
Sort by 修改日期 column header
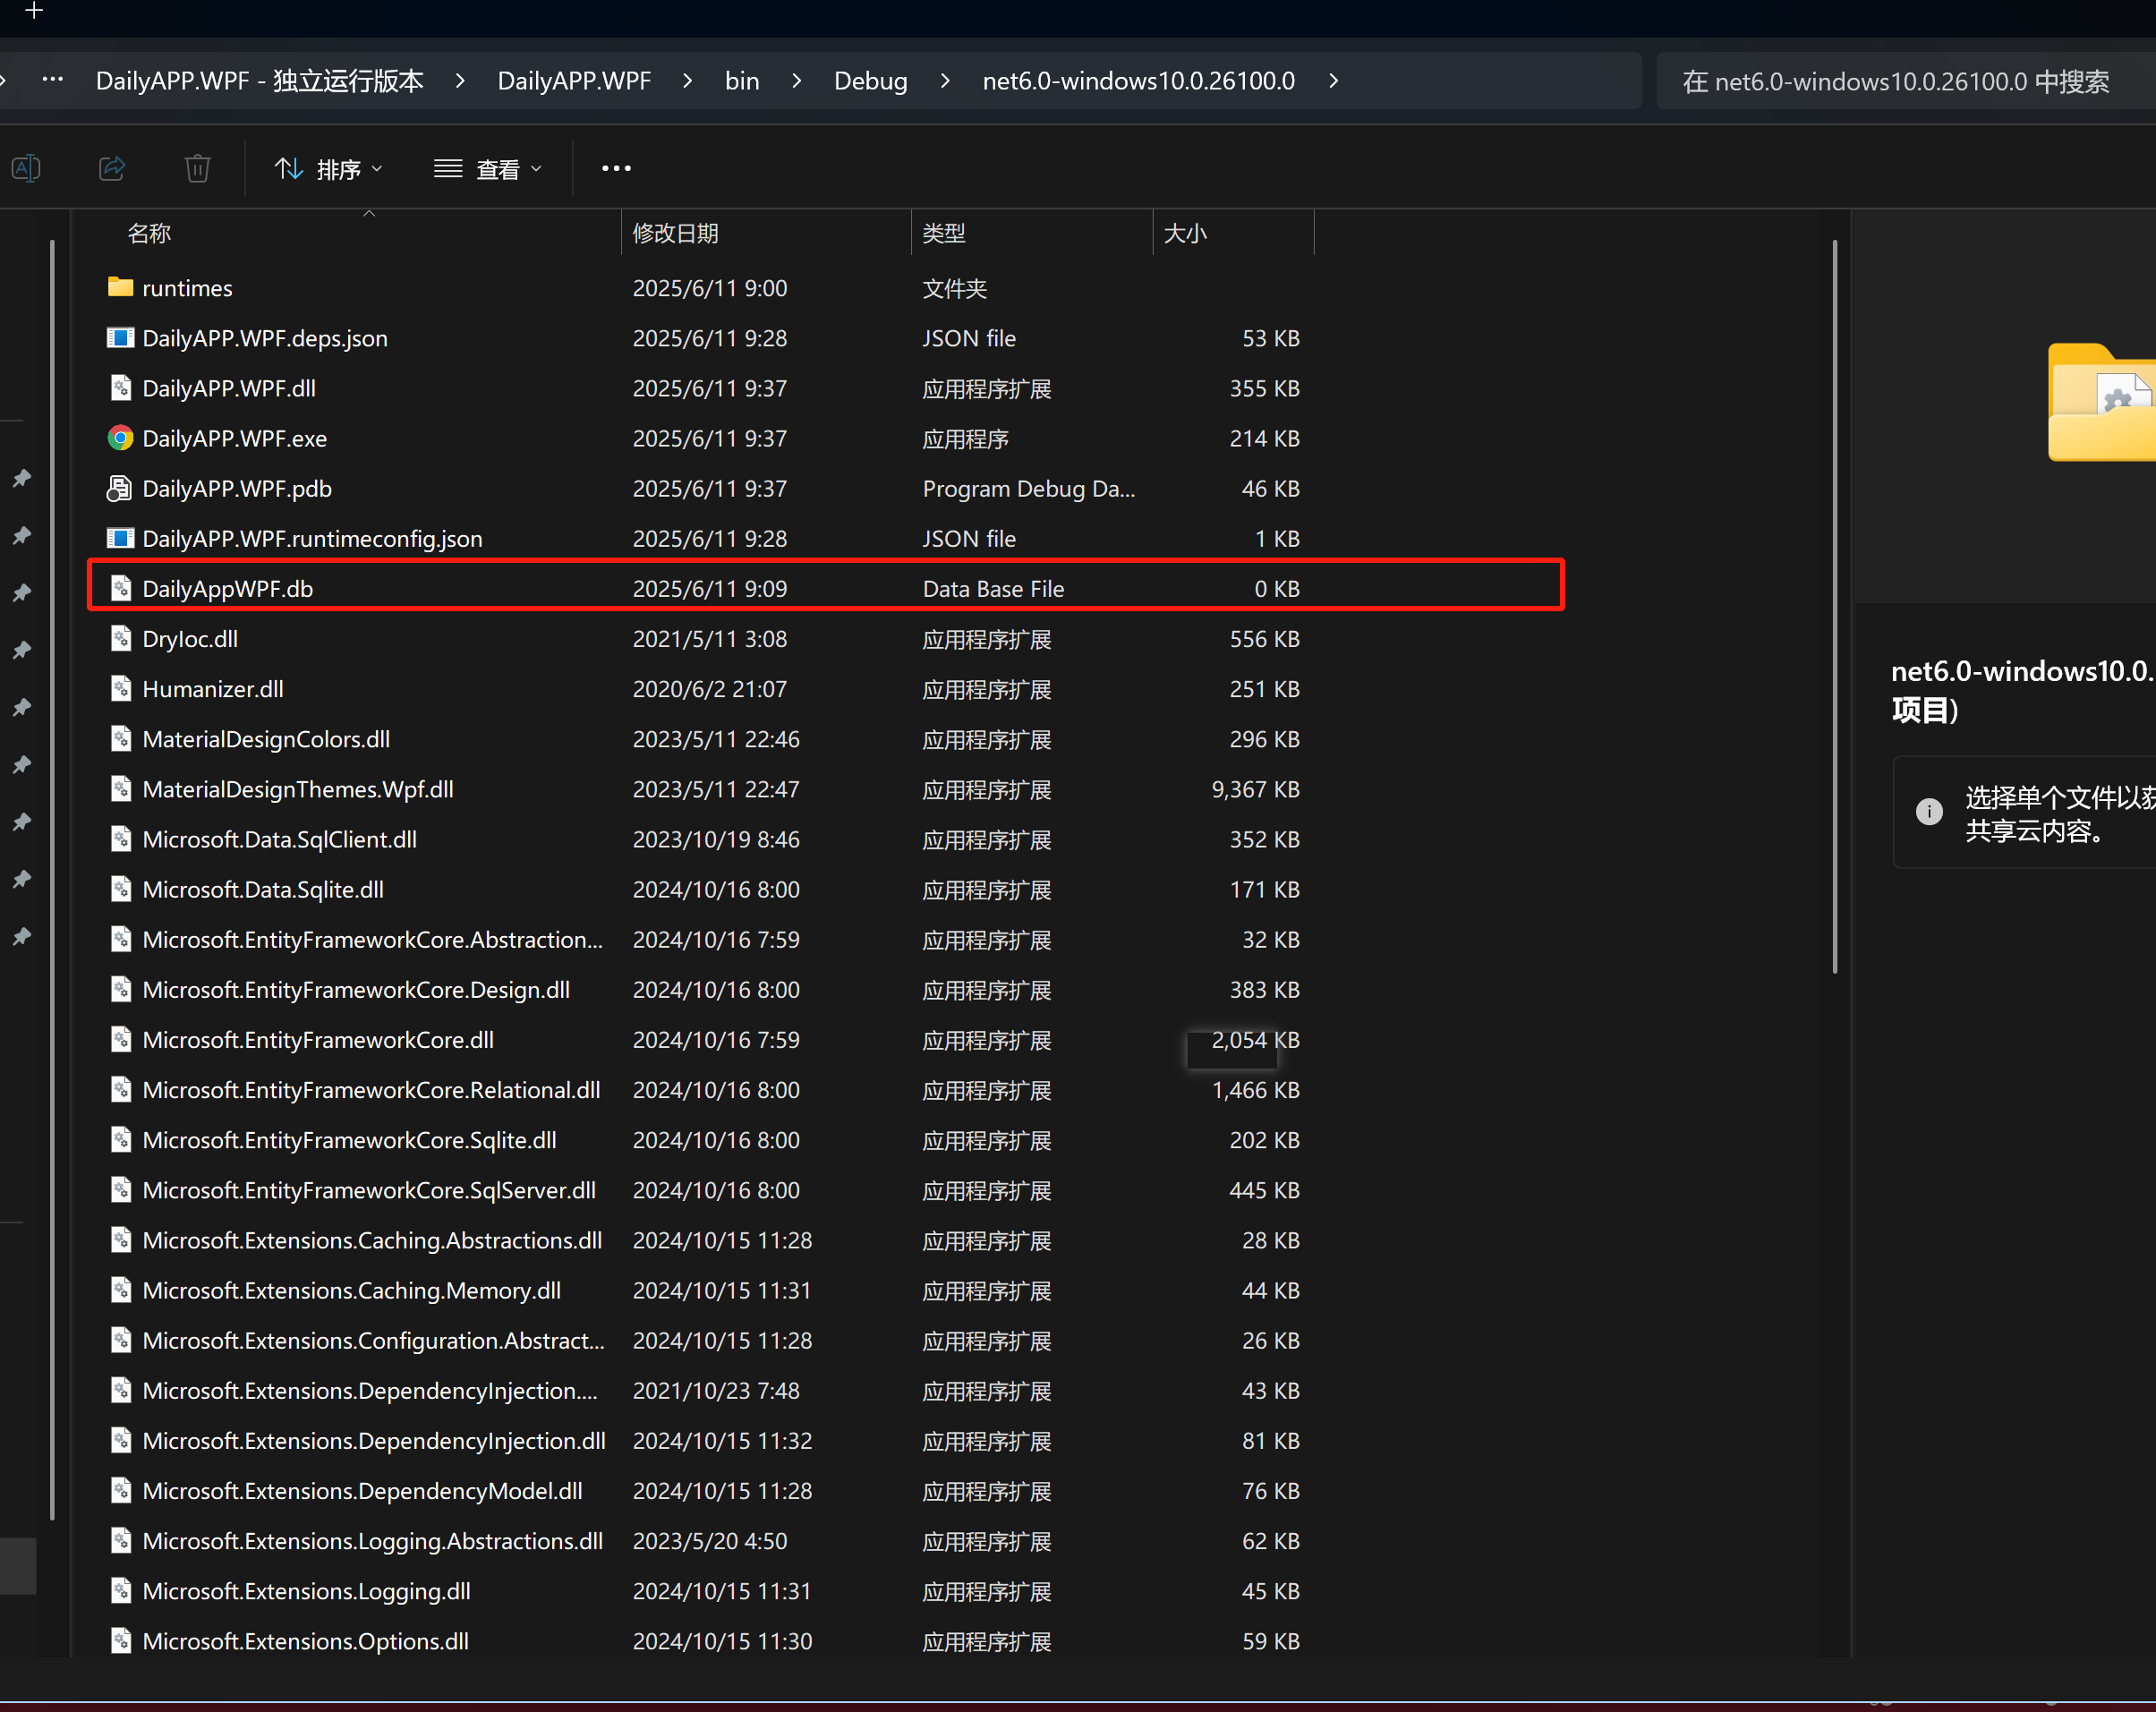tap(676, 233)
